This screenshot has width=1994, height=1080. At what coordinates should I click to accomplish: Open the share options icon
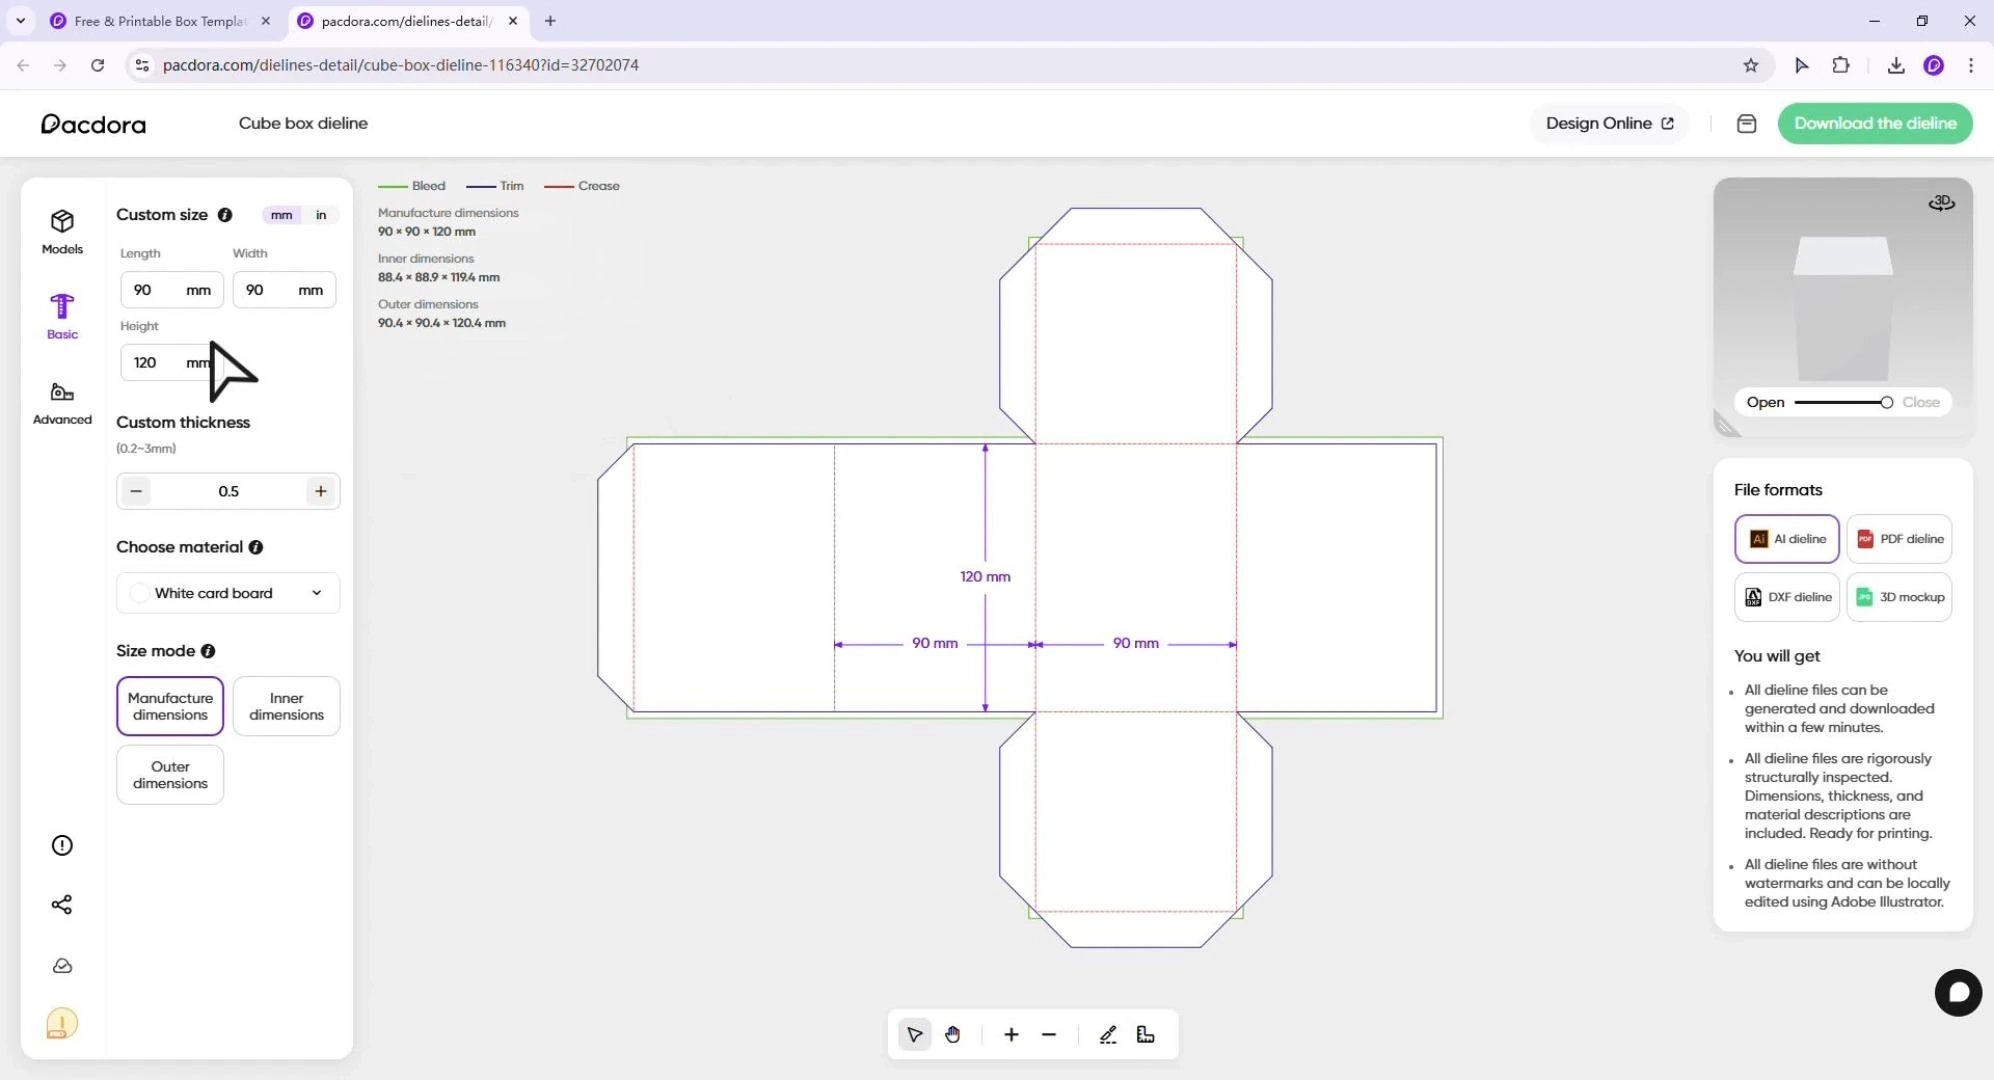pyautogui.click(x=61, y=904)
